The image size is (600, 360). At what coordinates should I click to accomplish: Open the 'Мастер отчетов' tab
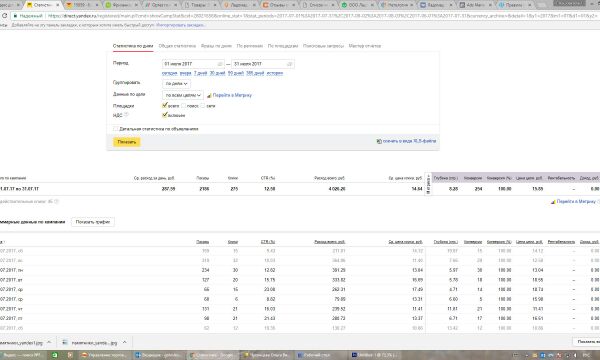pyautogui.click(x=365, y=46)
